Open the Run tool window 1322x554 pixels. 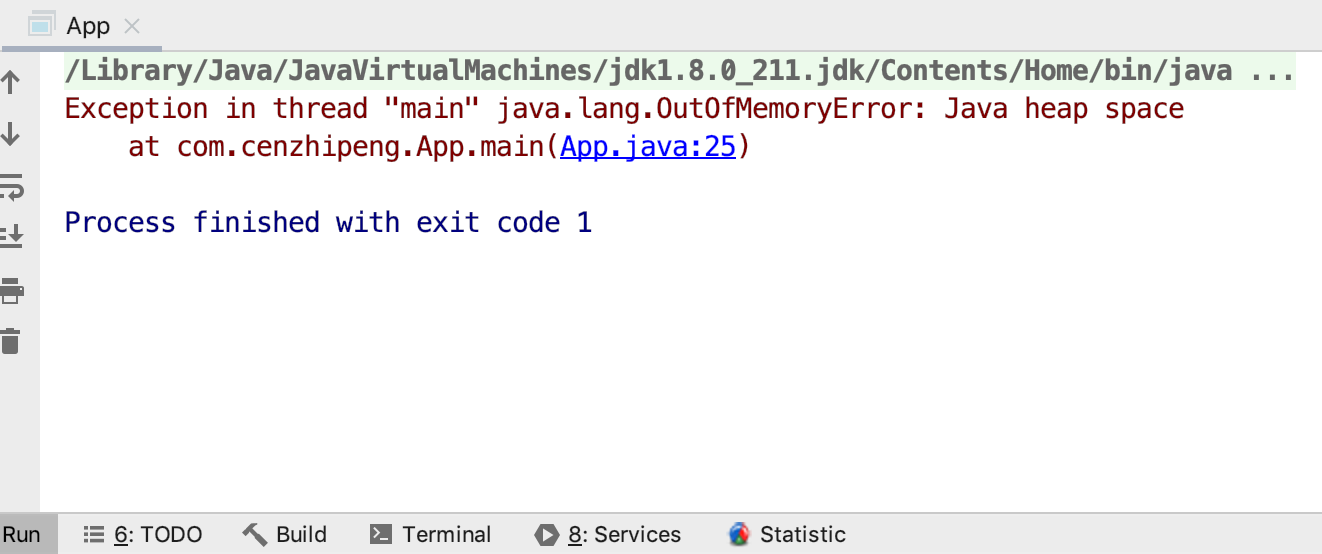22,534
